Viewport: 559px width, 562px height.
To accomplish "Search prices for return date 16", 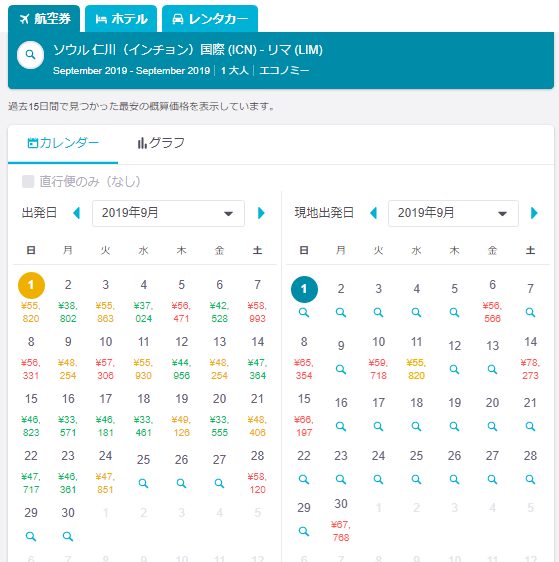I will pyautogui.click(x=341, y=427).
